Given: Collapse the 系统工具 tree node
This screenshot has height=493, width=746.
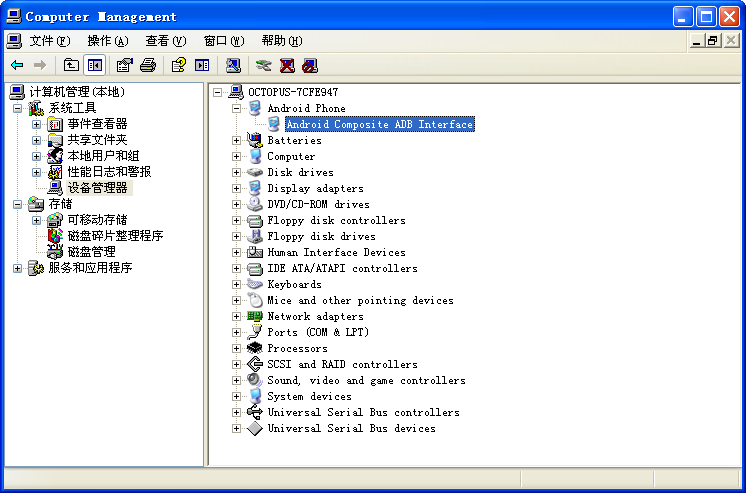Looking at the screenshot, I should 18,108.
